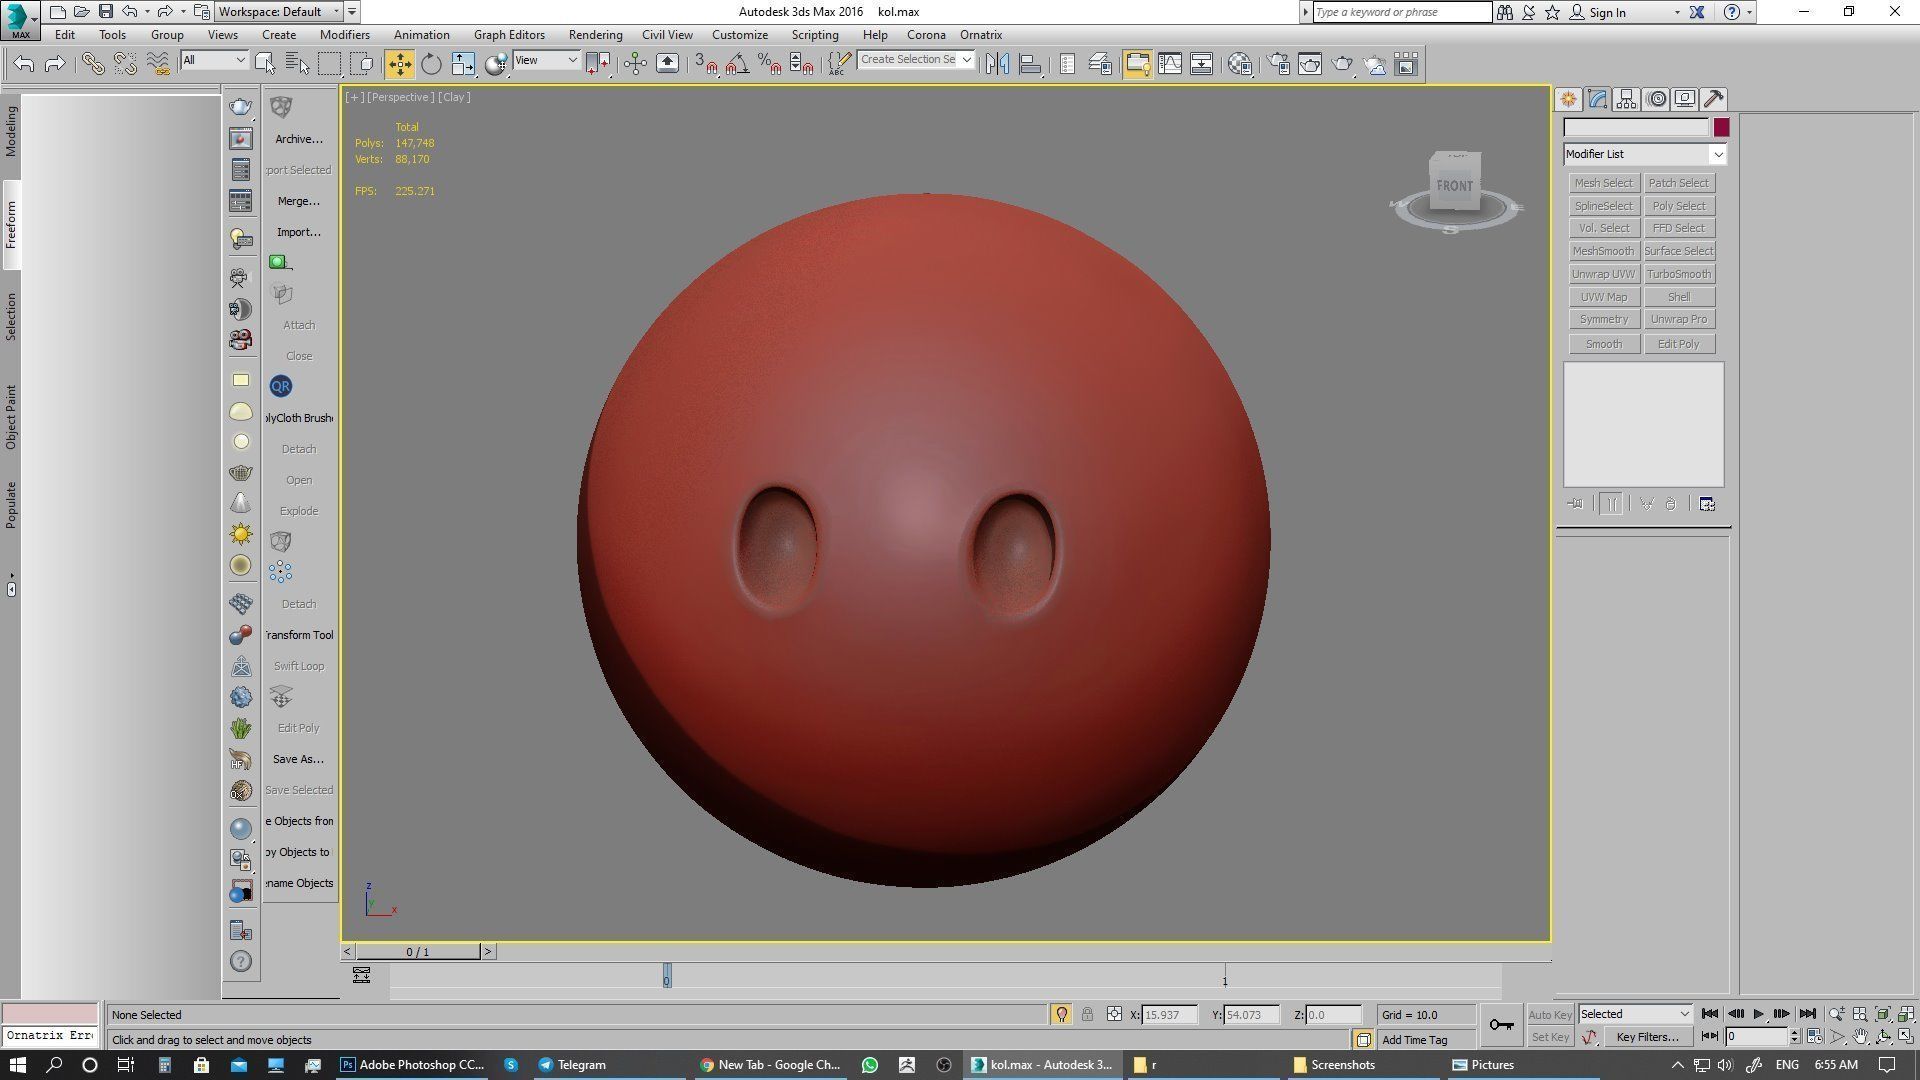Toggle the Angle Snap icon
1920x1080 pixels.
point(738,64)
